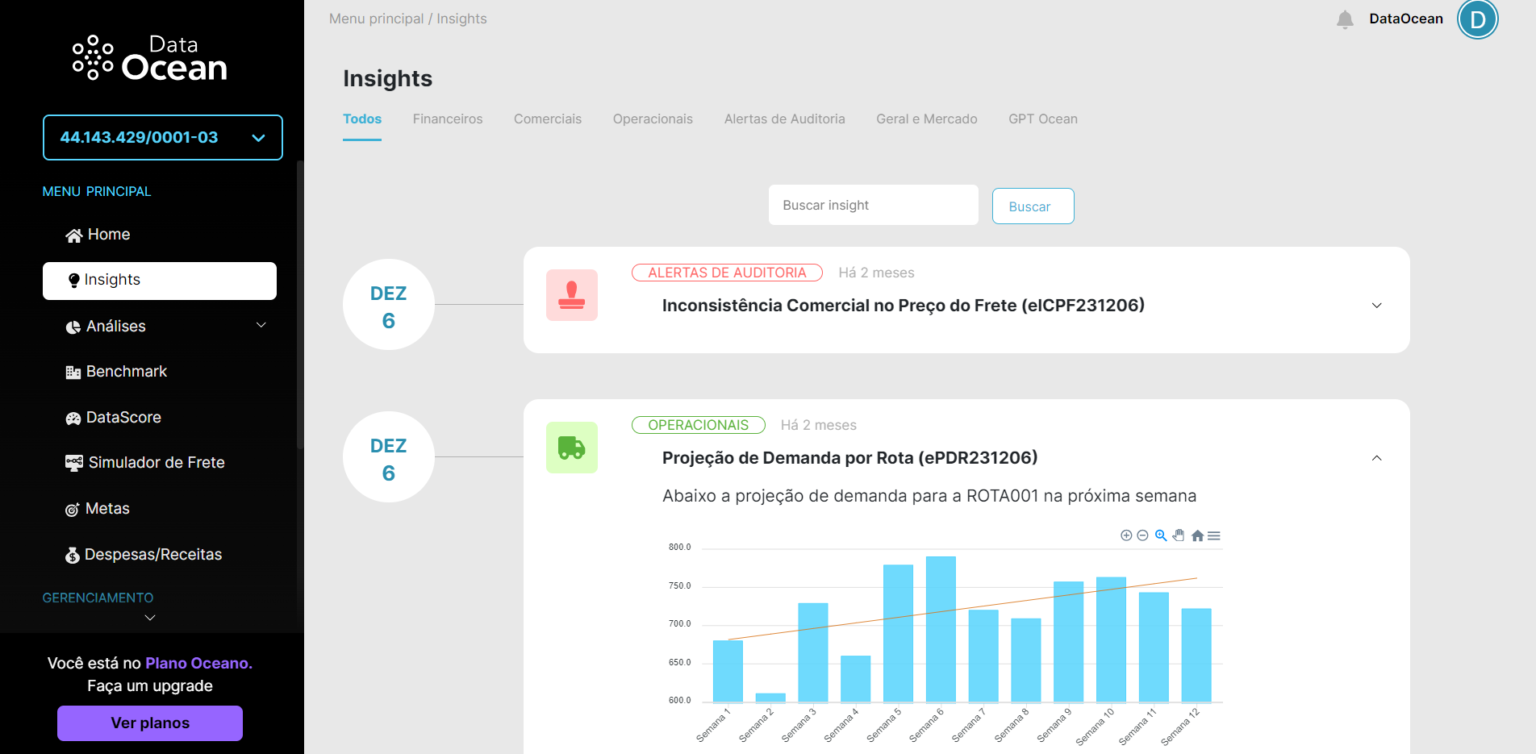Viewport: 1536px width, 754px height.
Task: Toggle box zoom mode on the chart
Action: (x=1161, y=535)
